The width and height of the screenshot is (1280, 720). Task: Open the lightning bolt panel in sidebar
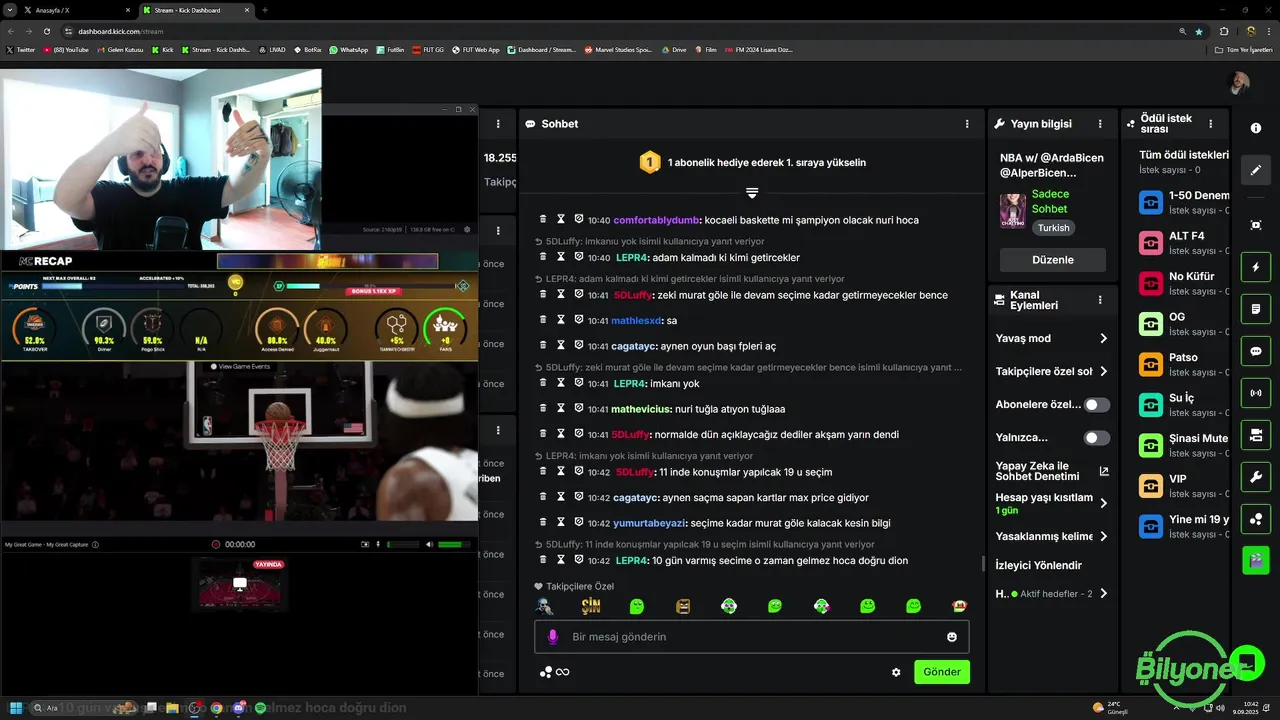[x=1256, y=268]
